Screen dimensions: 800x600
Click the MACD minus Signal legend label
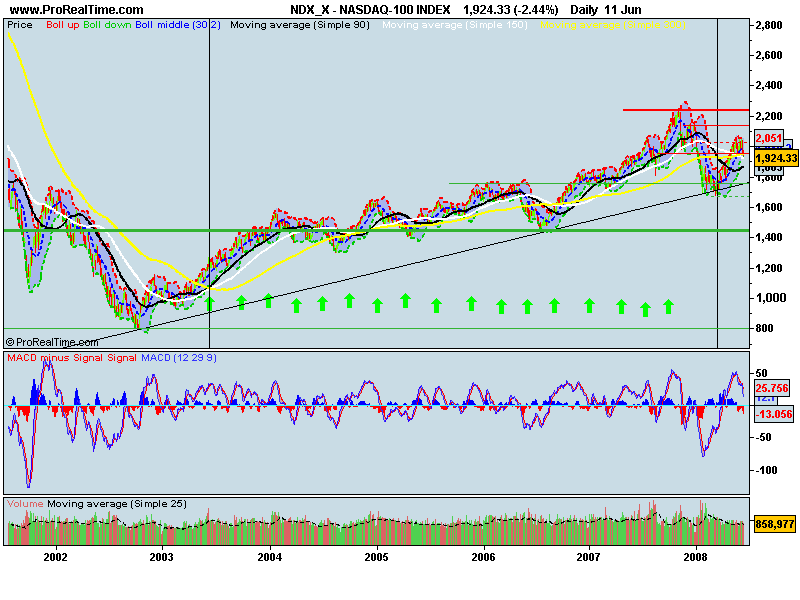click(x=57, y=358)
